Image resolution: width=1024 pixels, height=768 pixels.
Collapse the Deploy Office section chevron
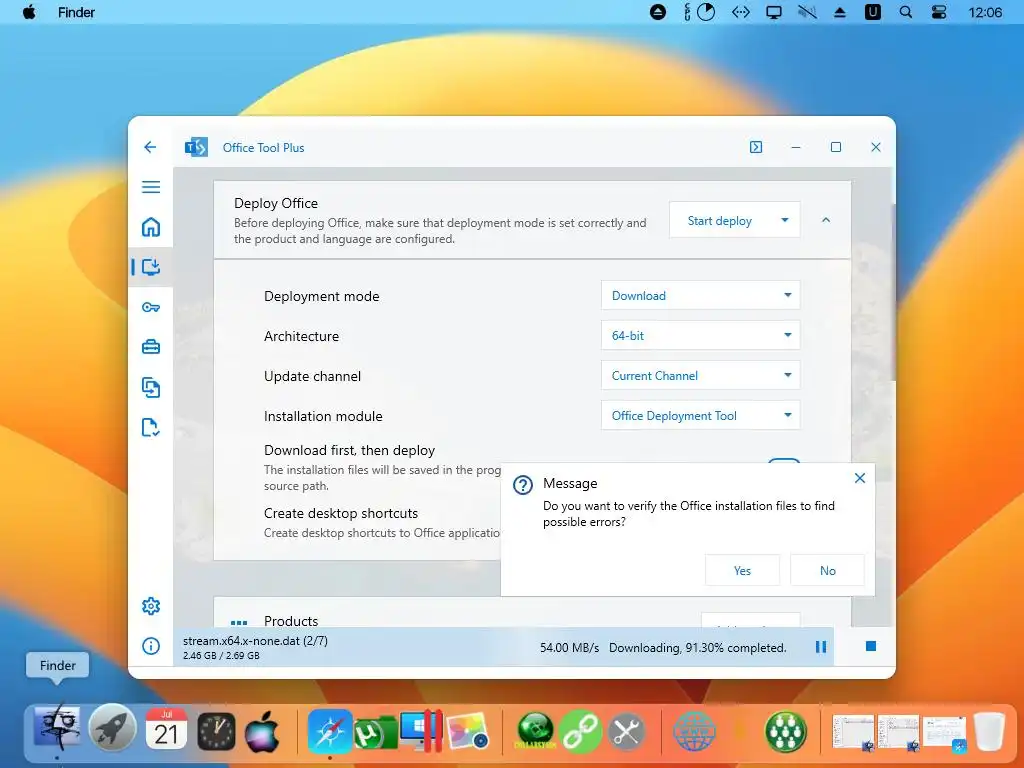(826, 220)
